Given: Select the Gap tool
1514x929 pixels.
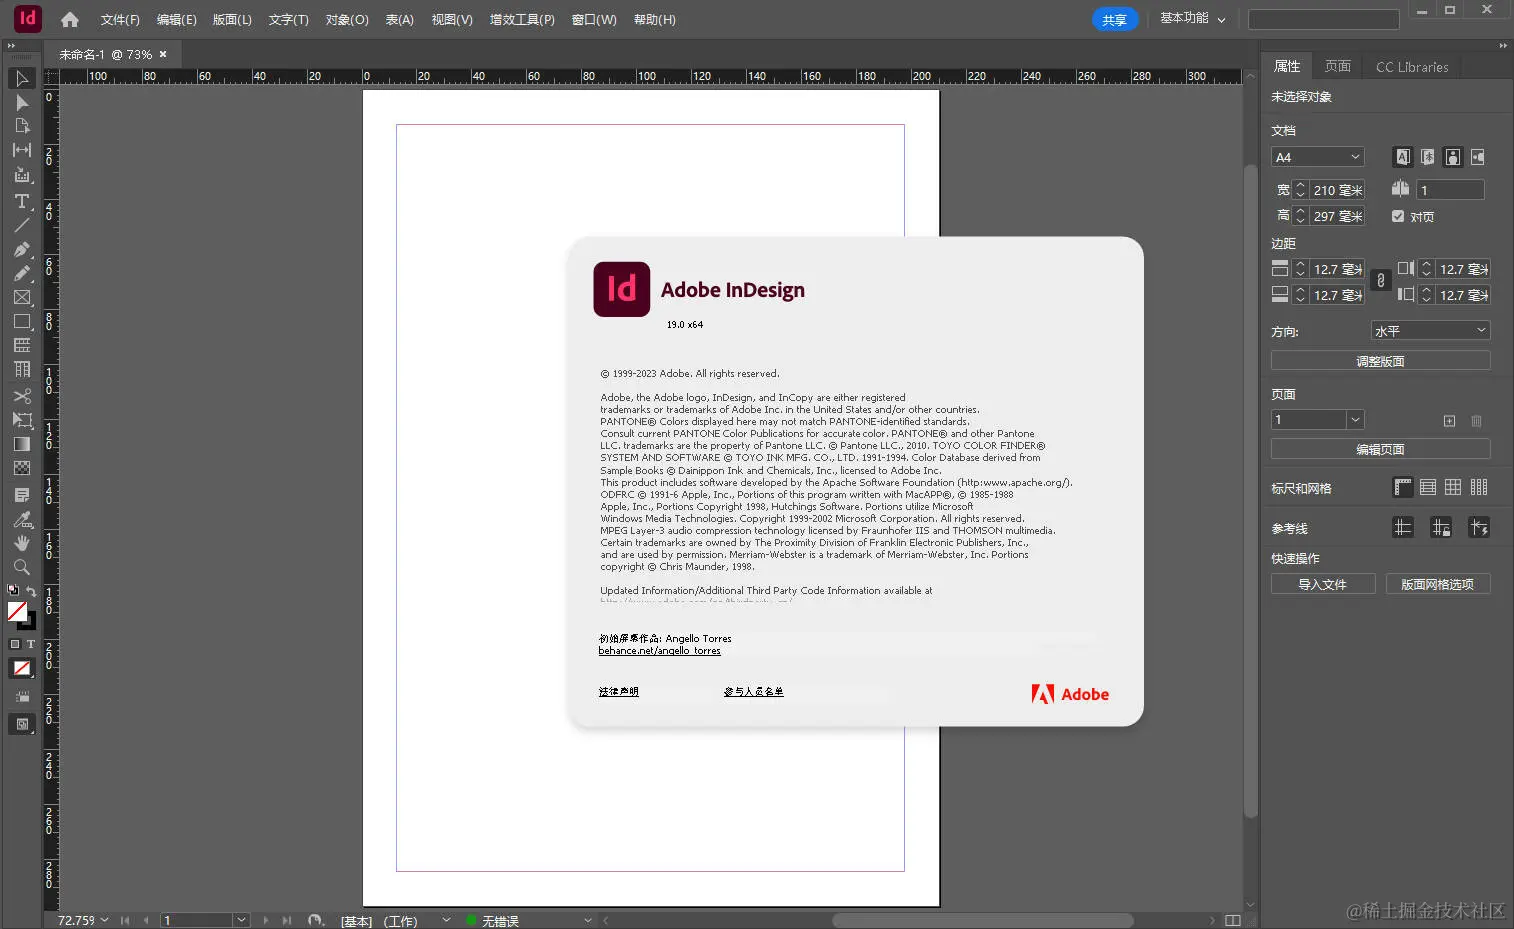Looking at the screenshot, I should pyautogui.click(x=22, y=150).
